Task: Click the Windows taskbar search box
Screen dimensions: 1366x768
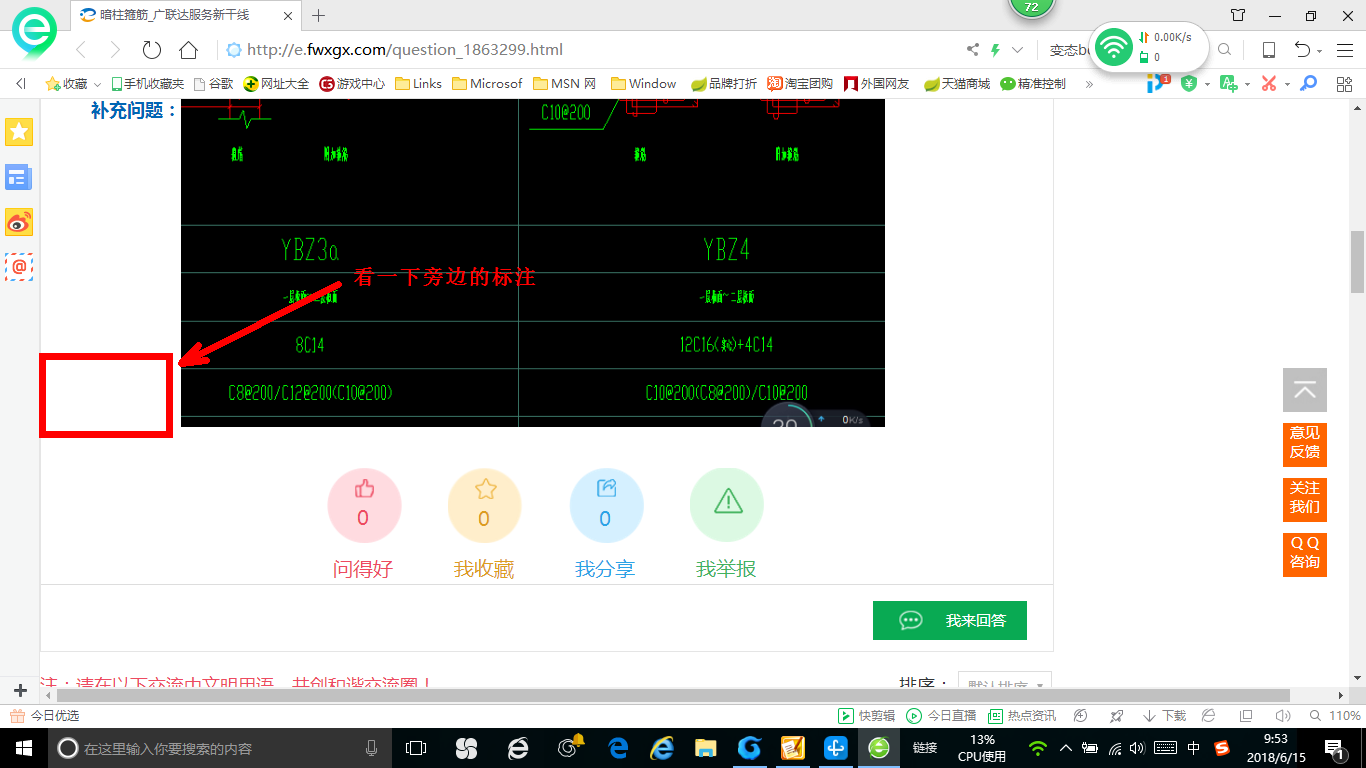Action: click(220, 748)
